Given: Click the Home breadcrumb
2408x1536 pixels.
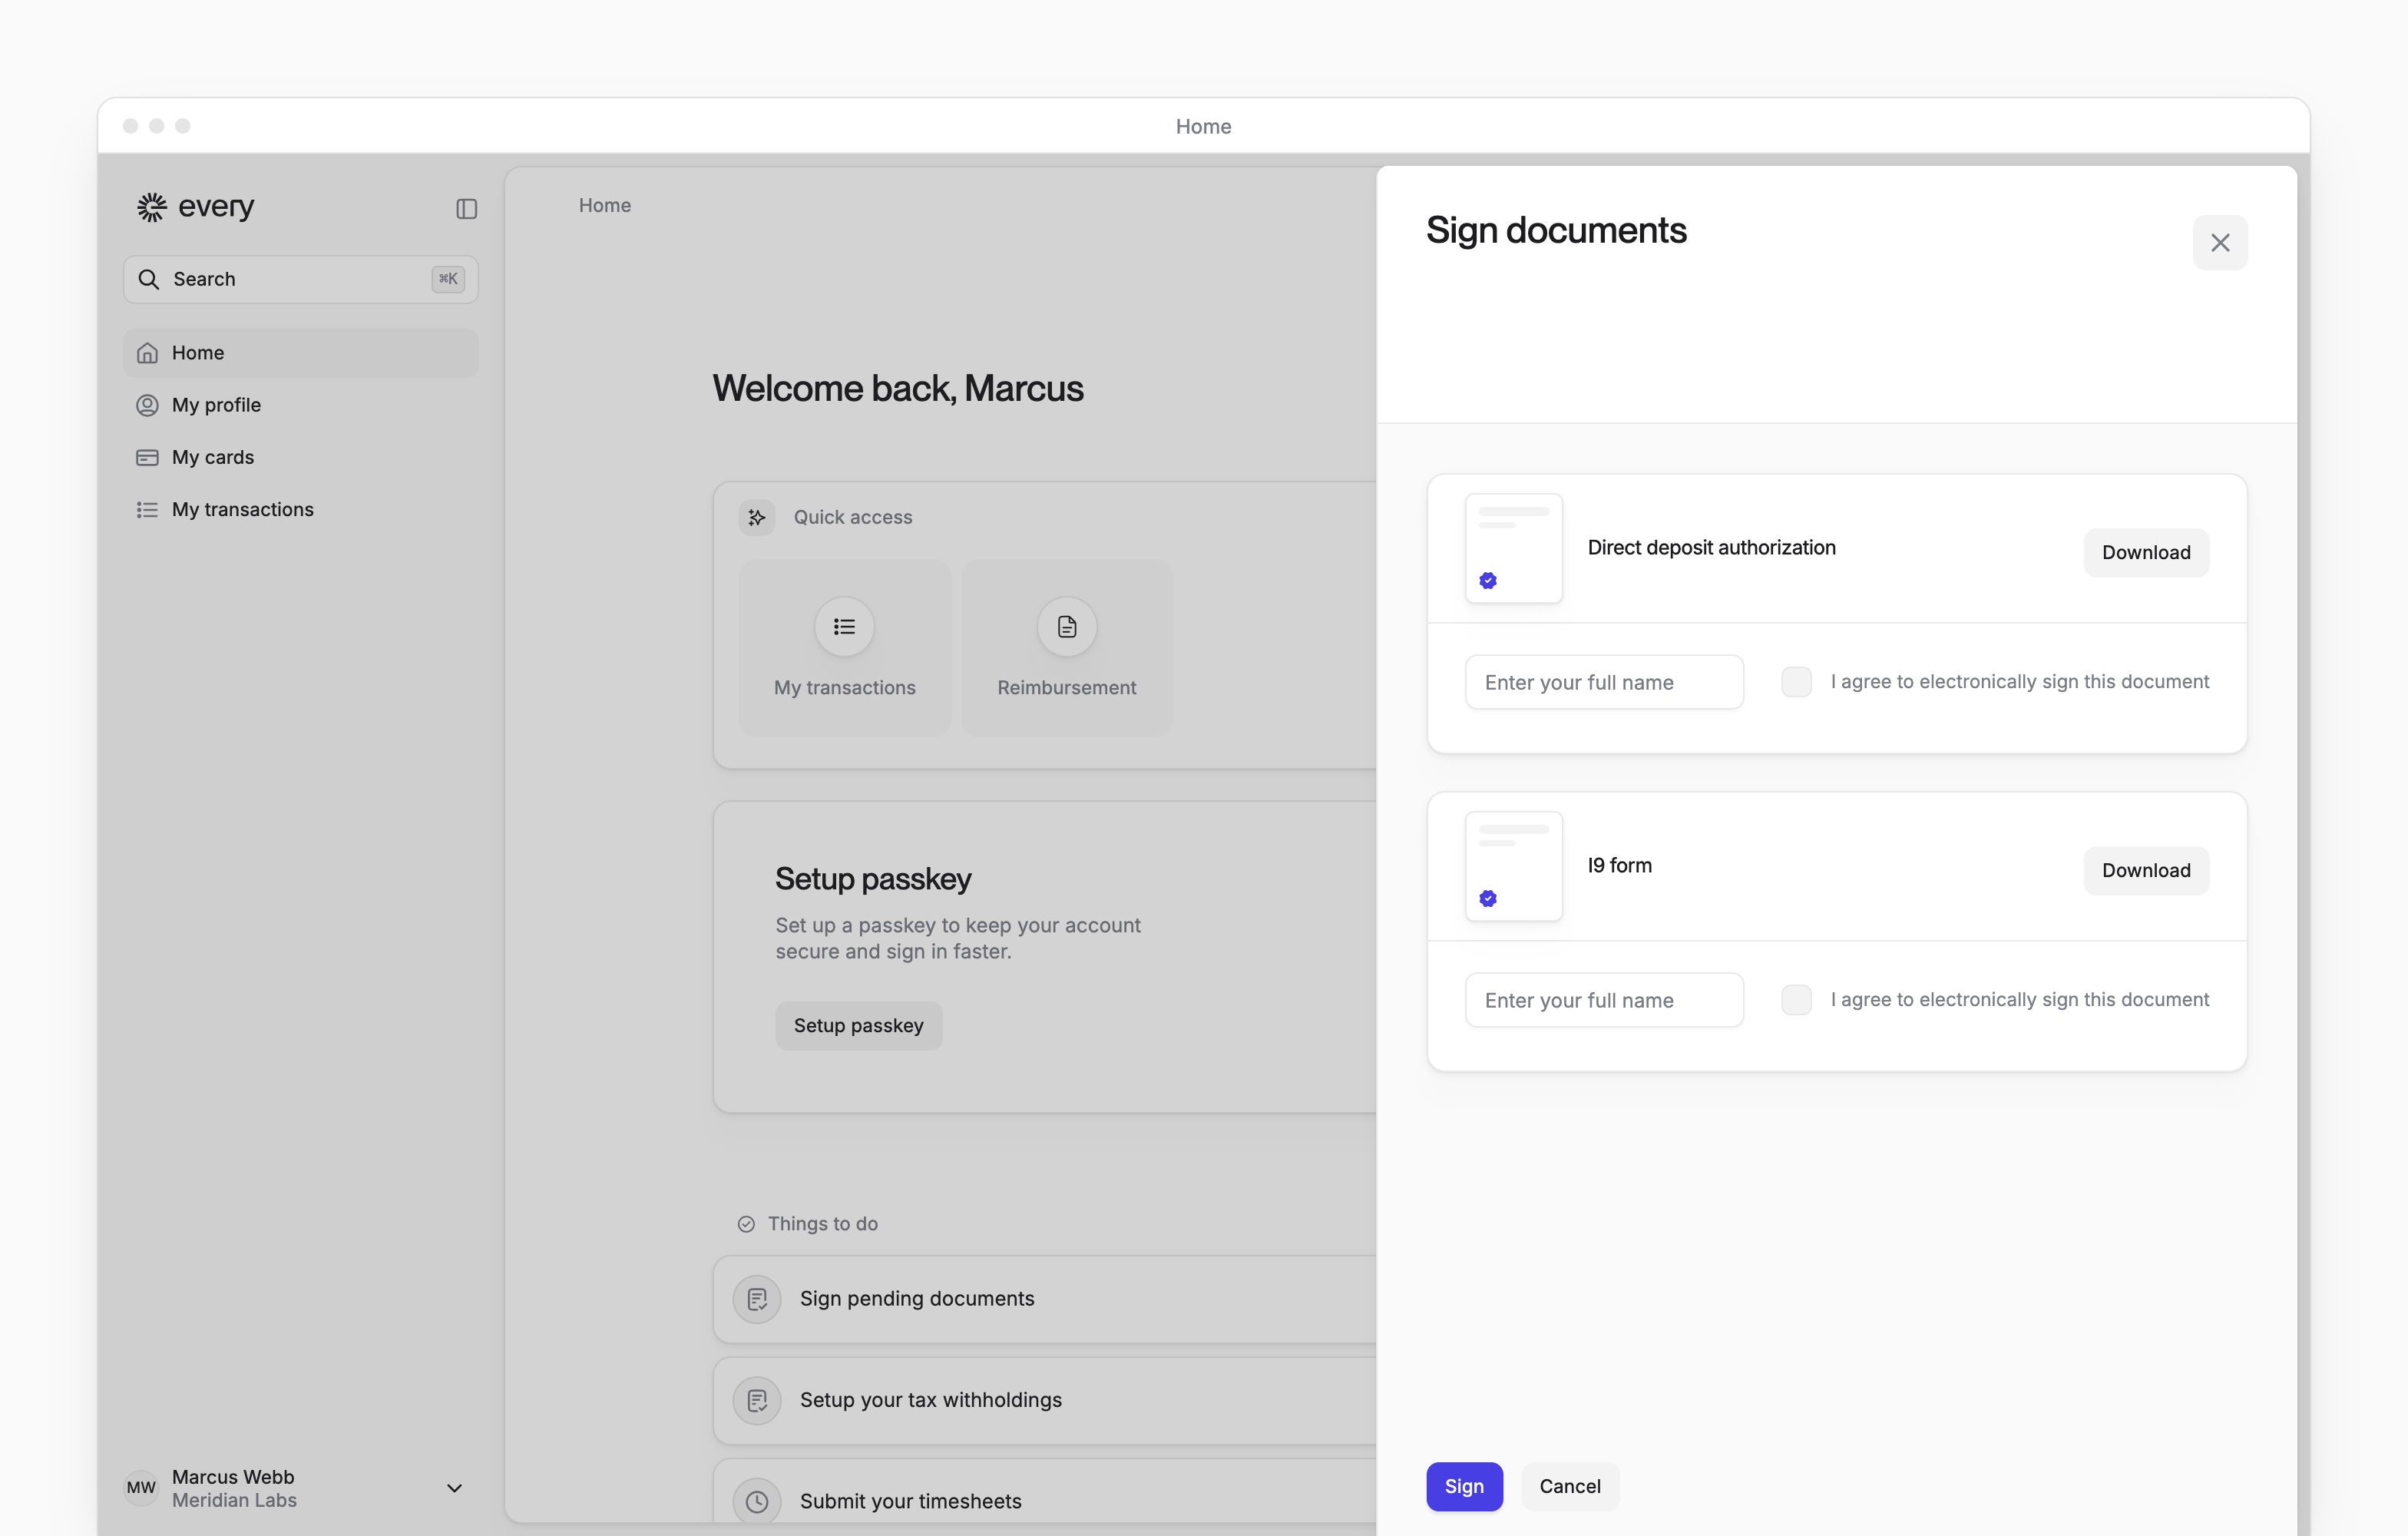Looking at the screenshot, I should coord(604,205).
